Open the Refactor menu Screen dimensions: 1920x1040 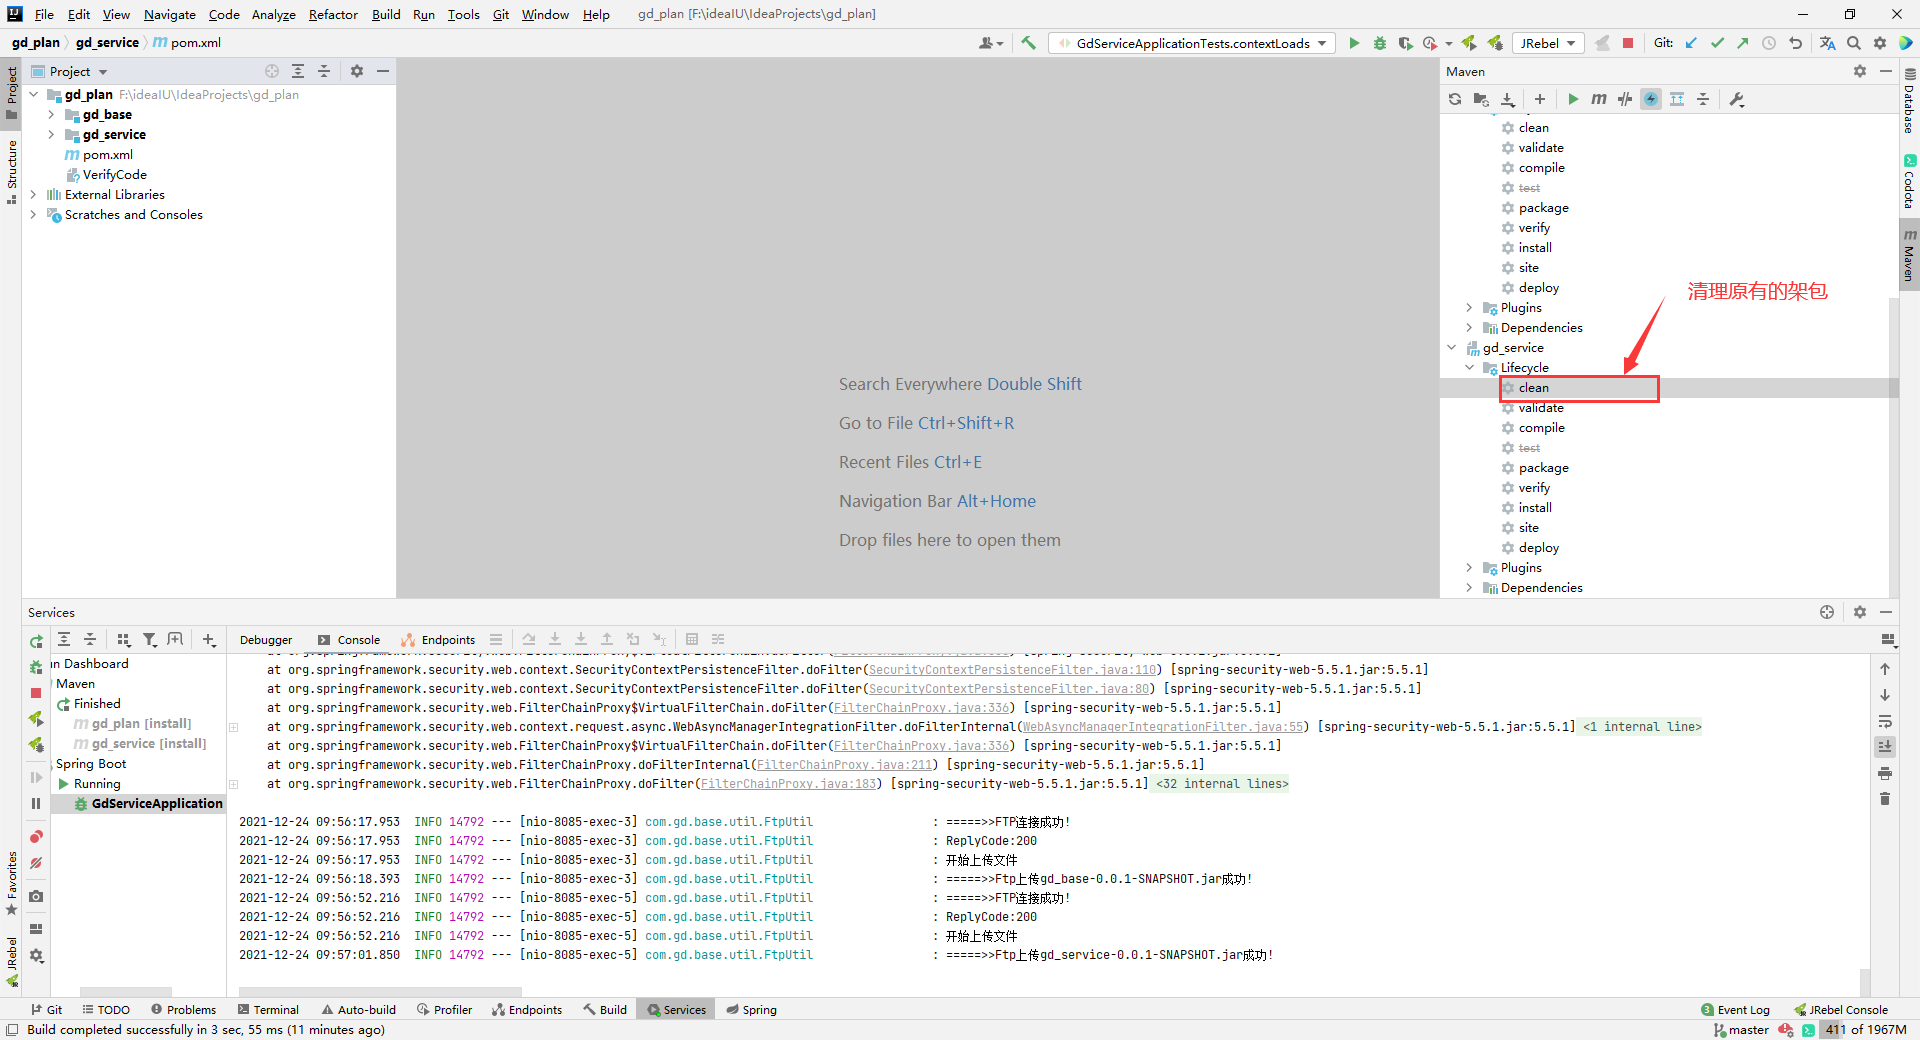pyautogui.click(x=333, y=14)
